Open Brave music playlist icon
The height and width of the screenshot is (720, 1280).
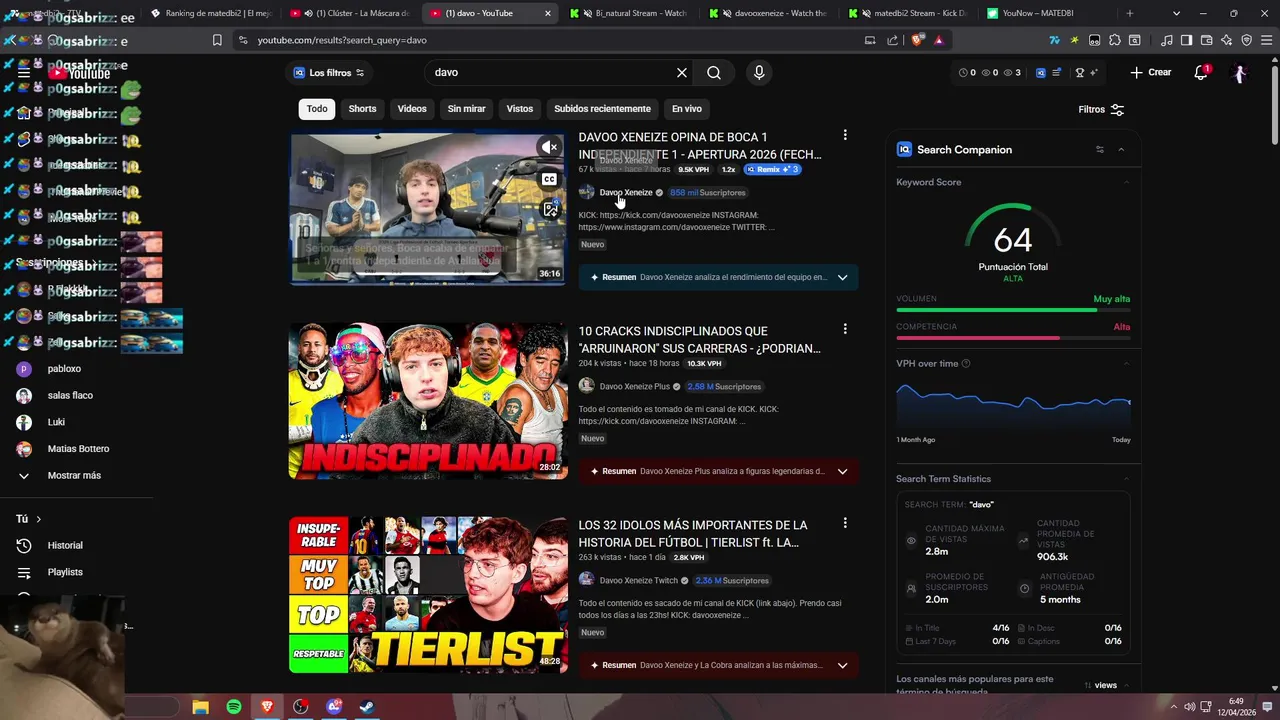1167,41
